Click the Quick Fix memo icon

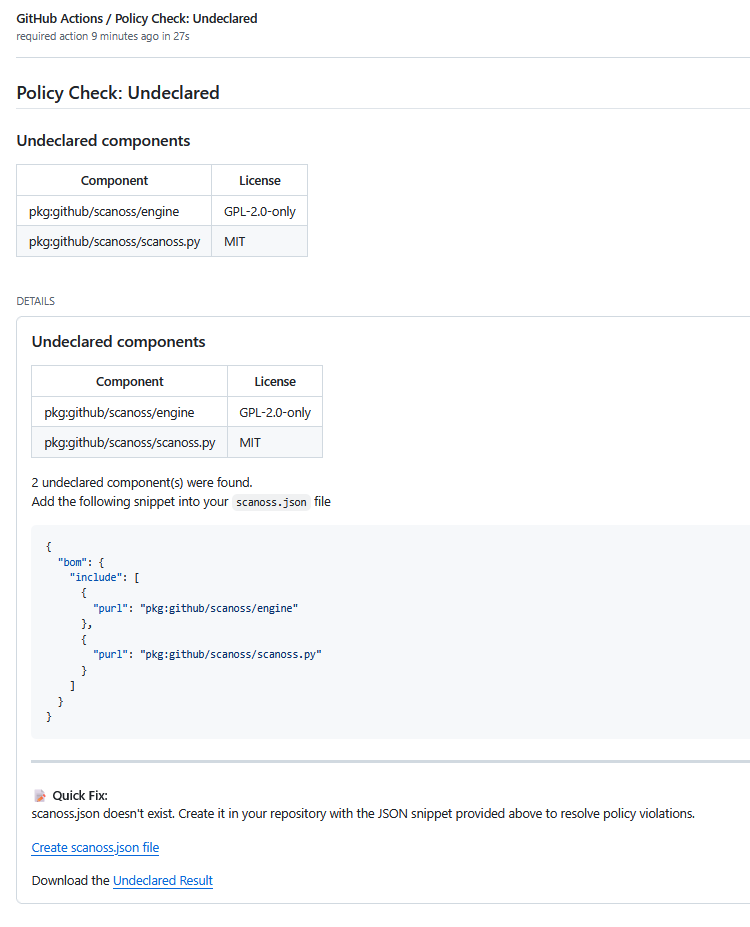point(40,796)
